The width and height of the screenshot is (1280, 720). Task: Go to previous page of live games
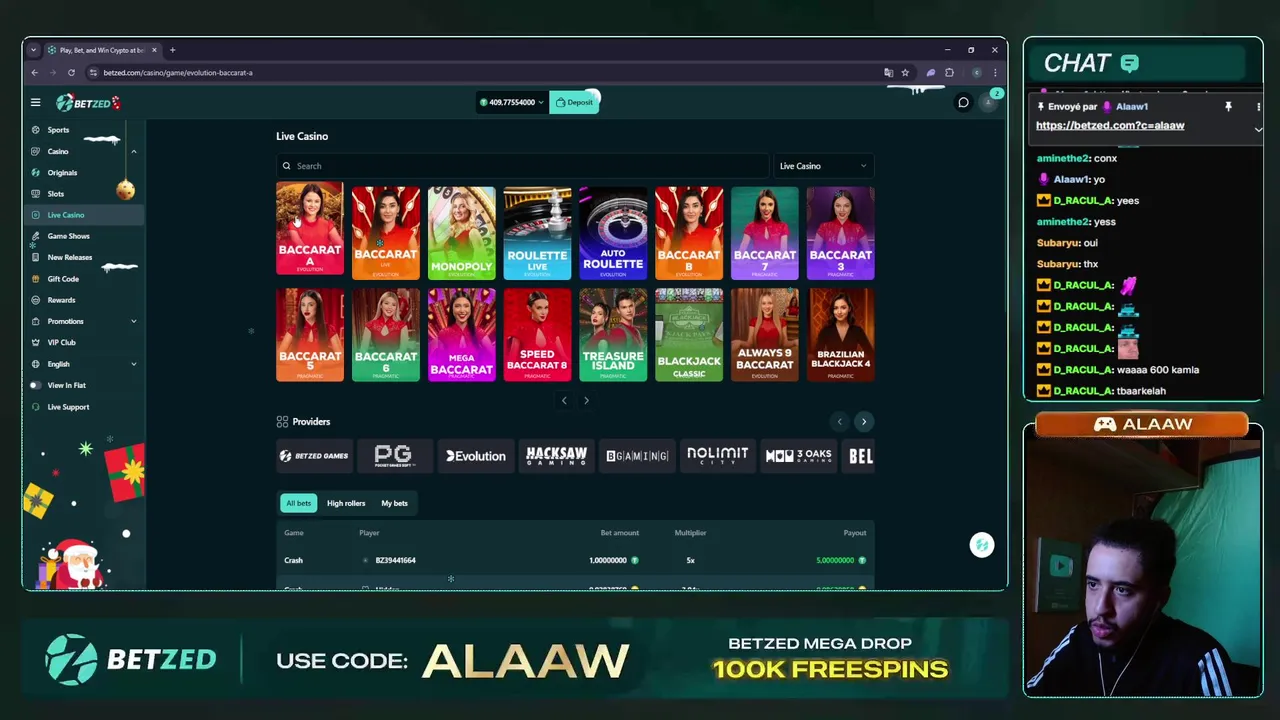click(564, 401)
